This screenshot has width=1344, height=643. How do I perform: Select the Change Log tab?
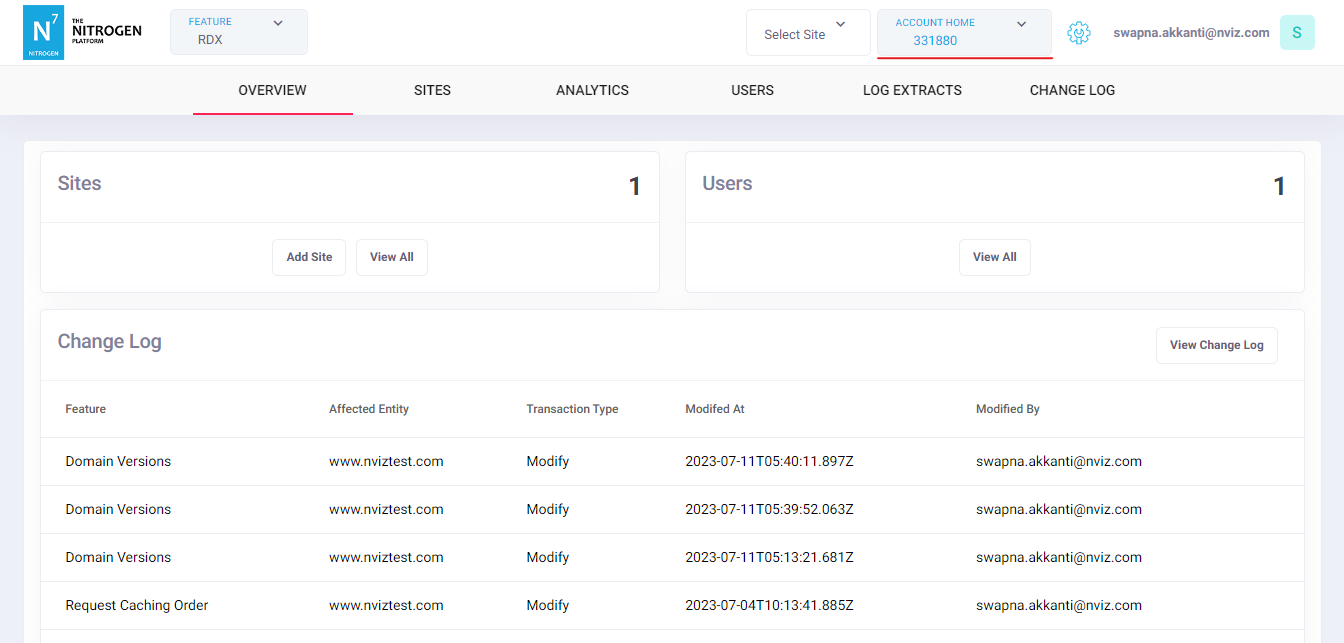(1072, 90)
